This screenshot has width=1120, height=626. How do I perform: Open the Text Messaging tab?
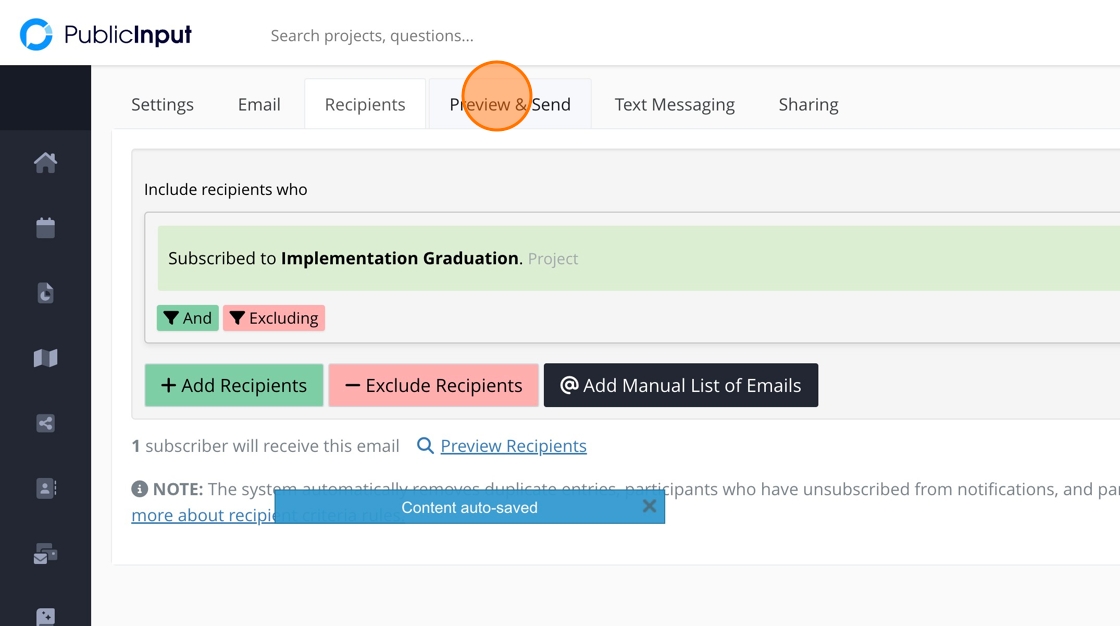pyautogui.click(x=674, y=104)
